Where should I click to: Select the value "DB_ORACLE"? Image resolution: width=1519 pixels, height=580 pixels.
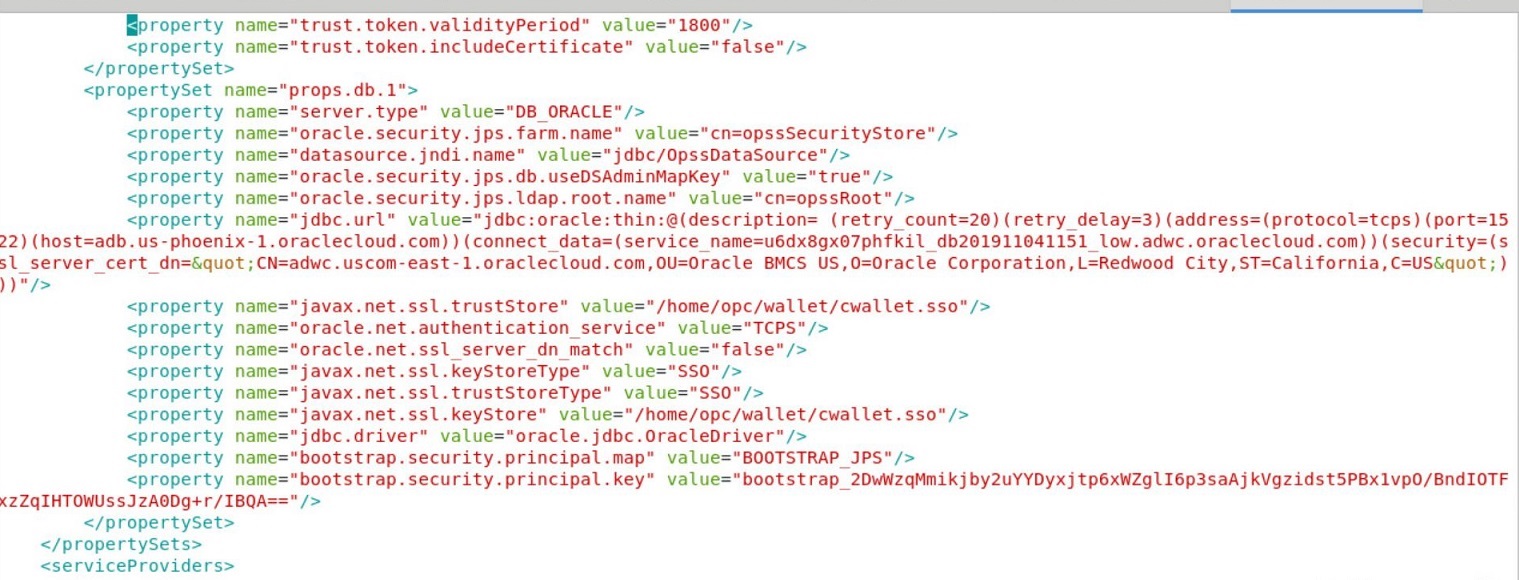(566, 111)
